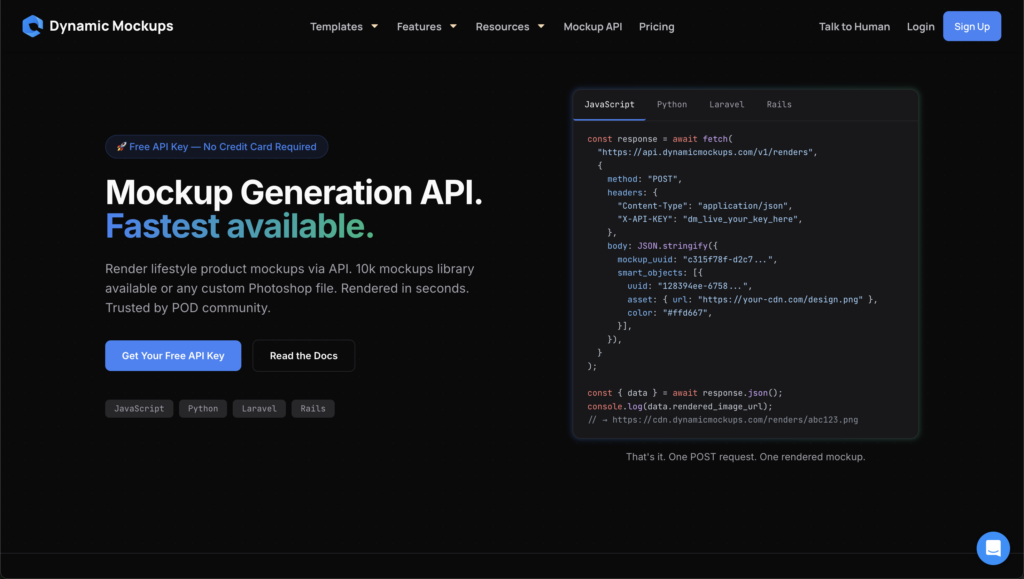Select the Laravel tag below the hero buttons
The width and height of the screenshot is (1024, 579).
click(x=259, y=409)
